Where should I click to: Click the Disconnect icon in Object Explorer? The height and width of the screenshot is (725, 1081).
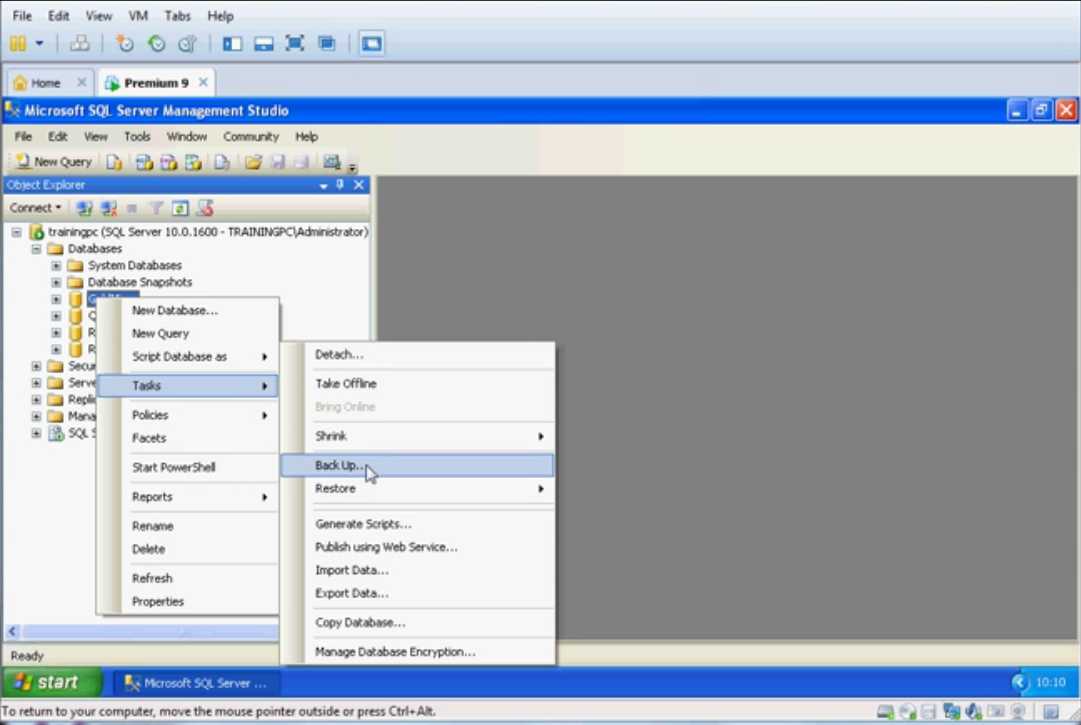[x=108, y=207]
